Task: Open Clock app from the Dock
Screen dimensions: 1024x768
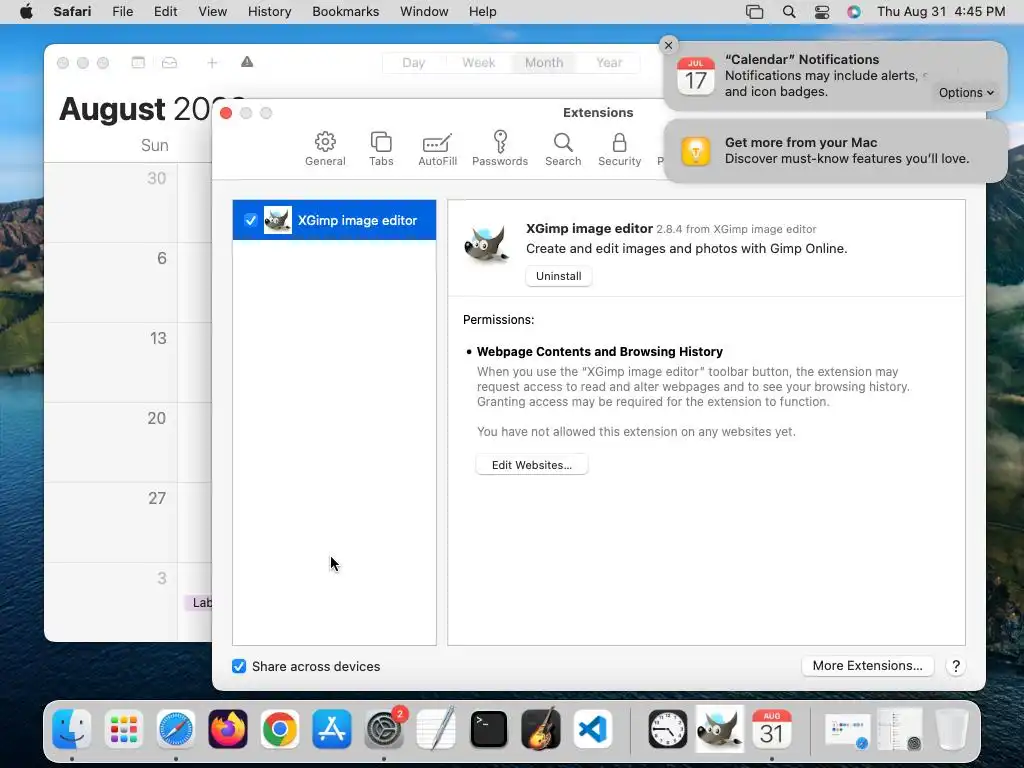Action: (x=667, y=729)
